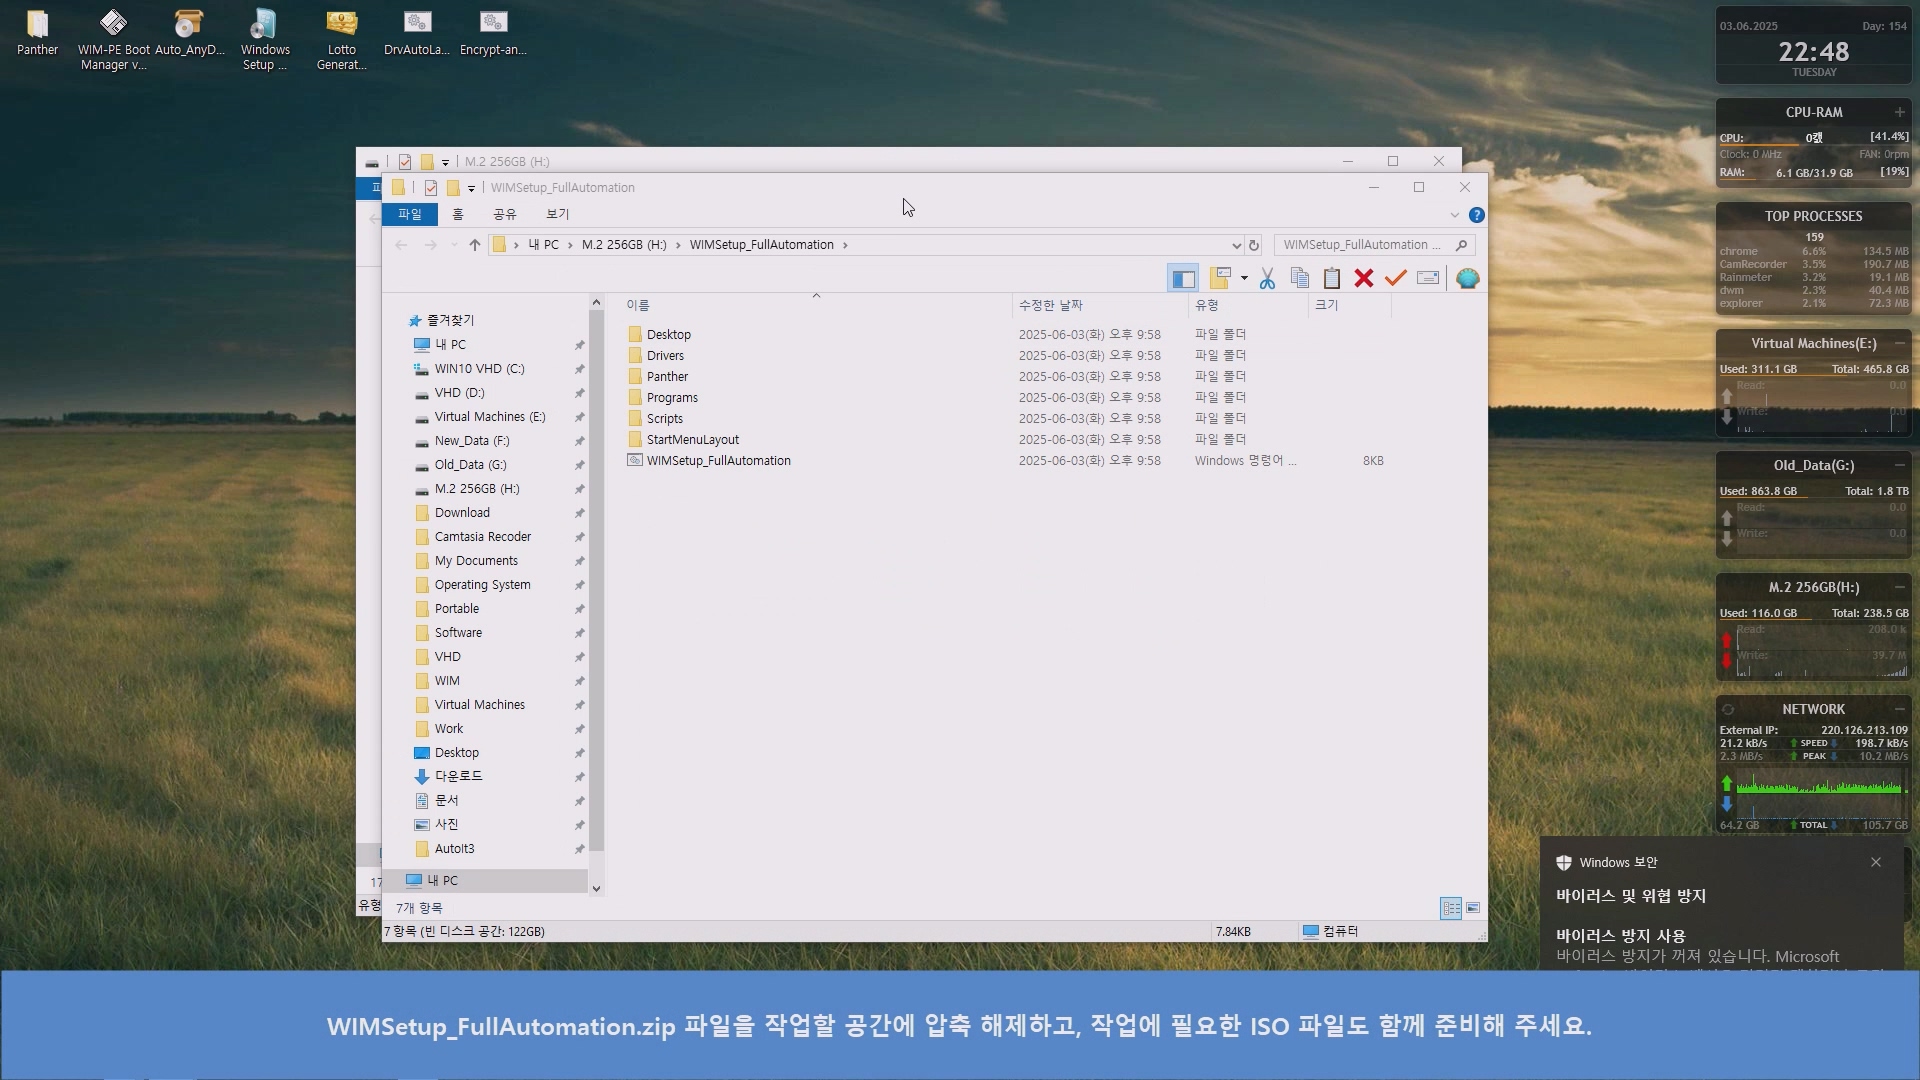Click the orange checkmark Properties icon
The width and height of the screenshot is (1920, 1080).
(1395, 279)
